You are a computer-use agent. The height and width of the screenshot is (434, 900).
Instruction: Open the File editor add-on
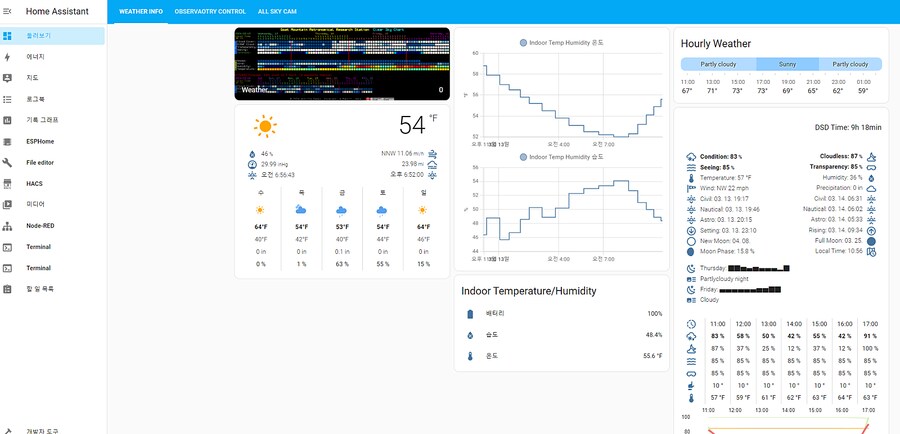[53, 162]
